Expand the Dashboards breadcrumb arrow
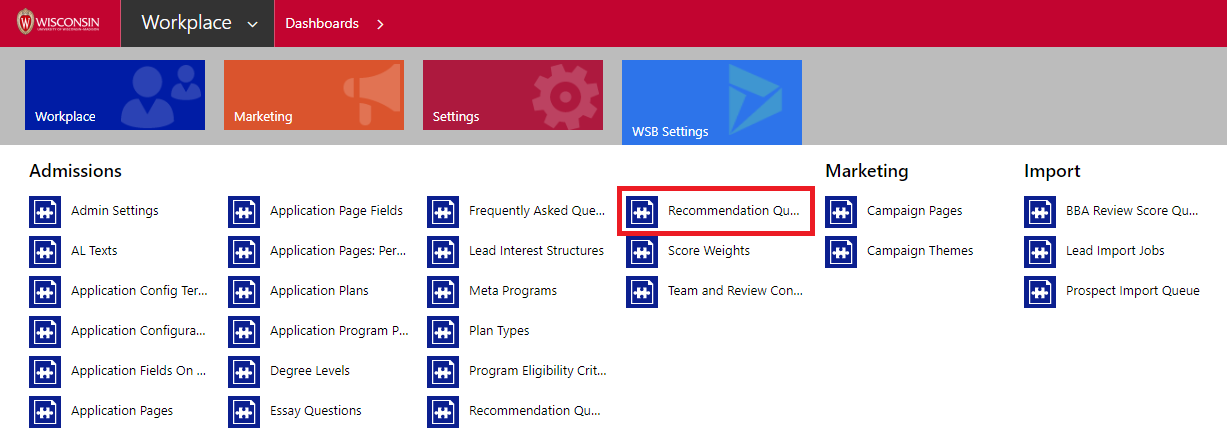The width and height of the screenshot is (1227, 438). [x=380, y=24]
